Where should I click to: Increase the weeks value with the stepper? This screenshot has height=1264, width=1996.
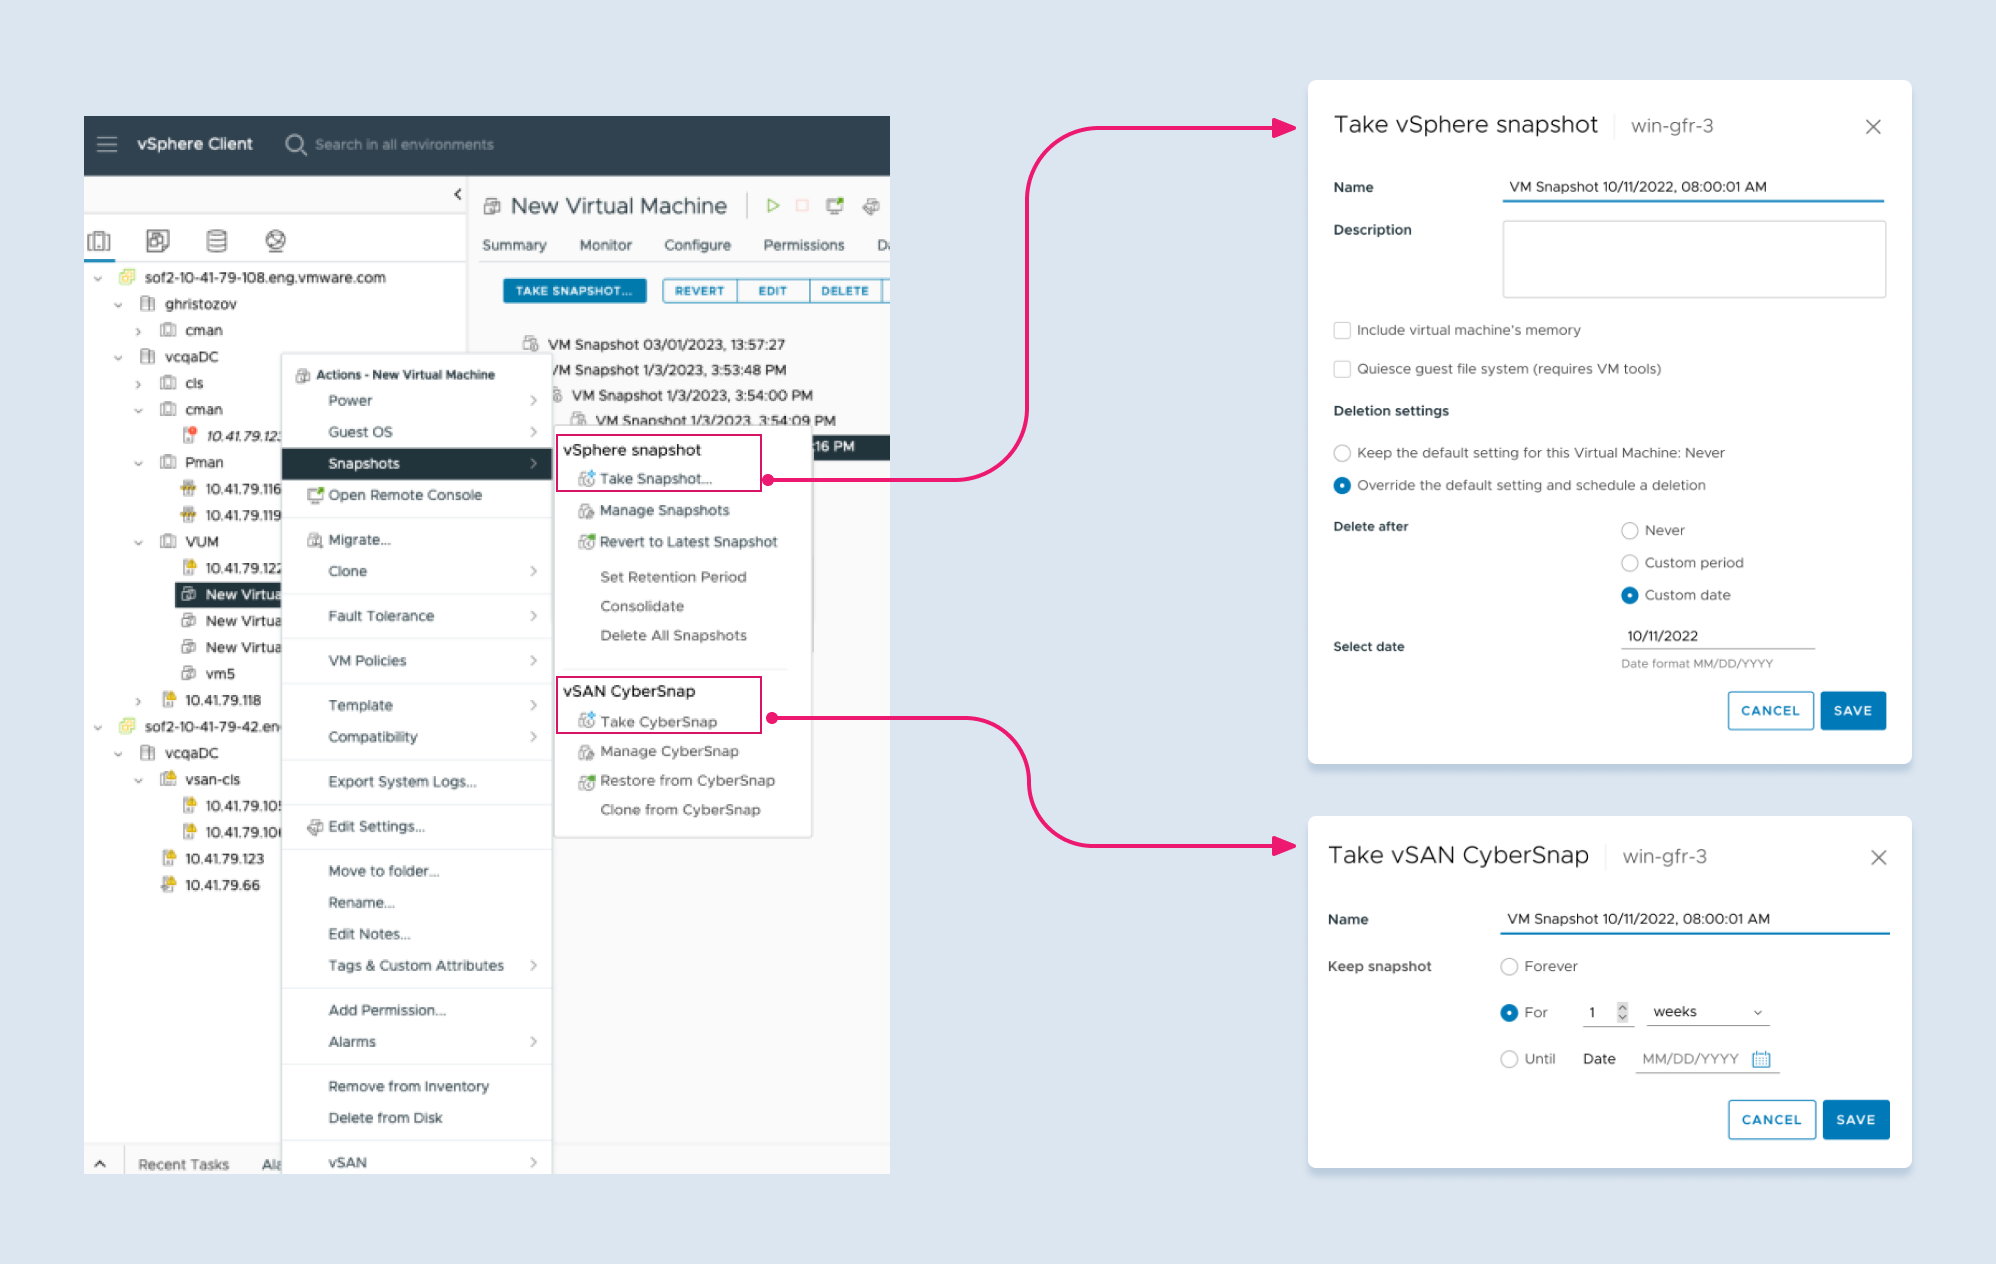pyautogui.click(x=1624, y=1006)
